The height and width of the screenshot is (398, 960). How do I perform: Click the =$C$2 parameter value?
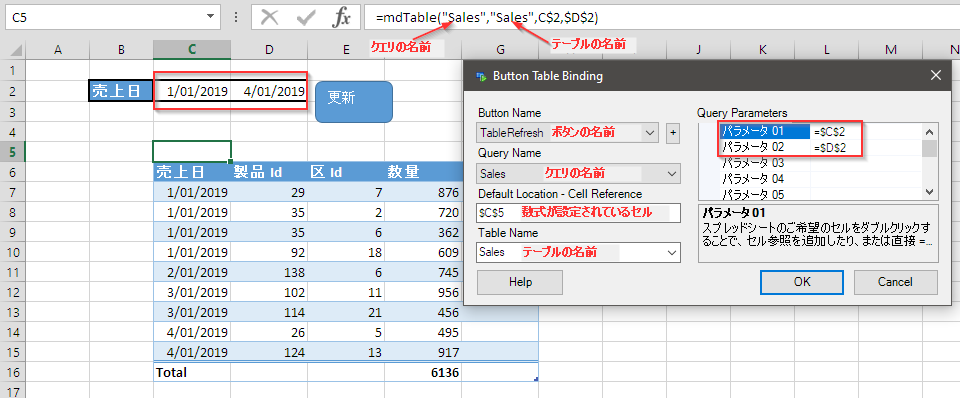pyautogui.click(x=829, y=132)
